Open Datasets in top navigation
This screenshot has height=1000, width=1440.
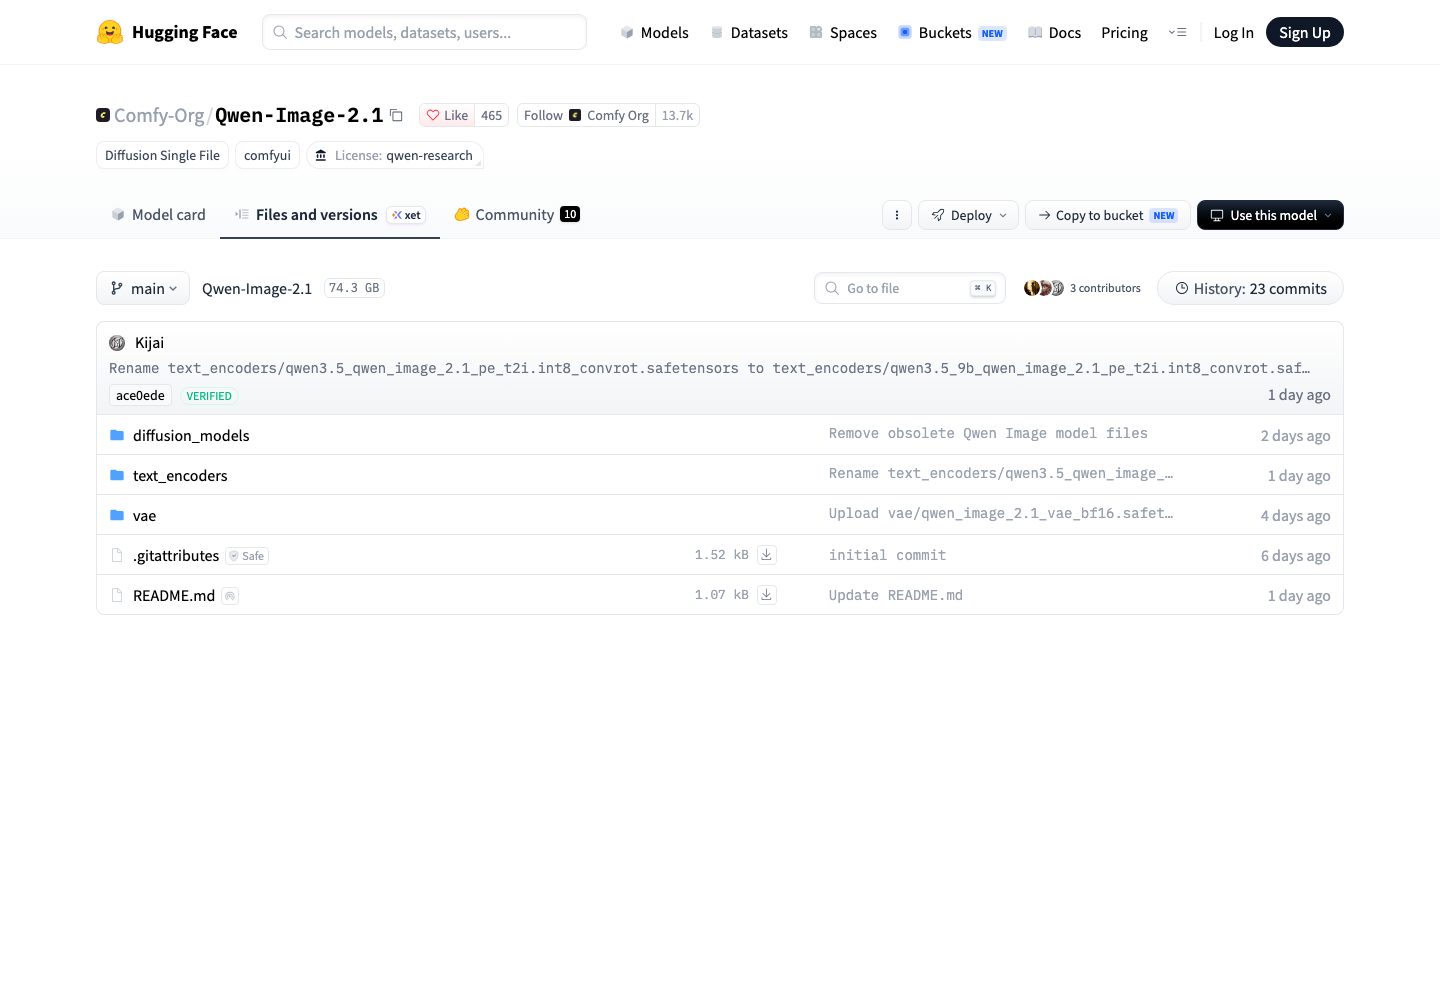pos(749,33)
